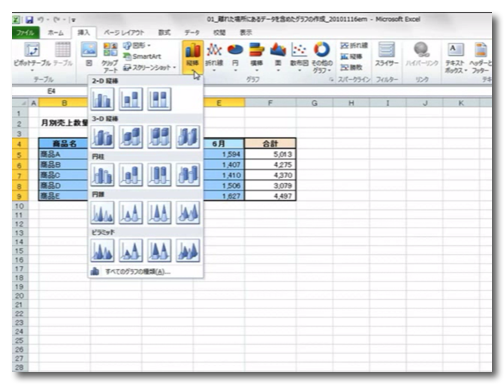This screenshot has height=384, width=504.
Task: Open the 面 area chart dropdown
Action: (278, 57)
